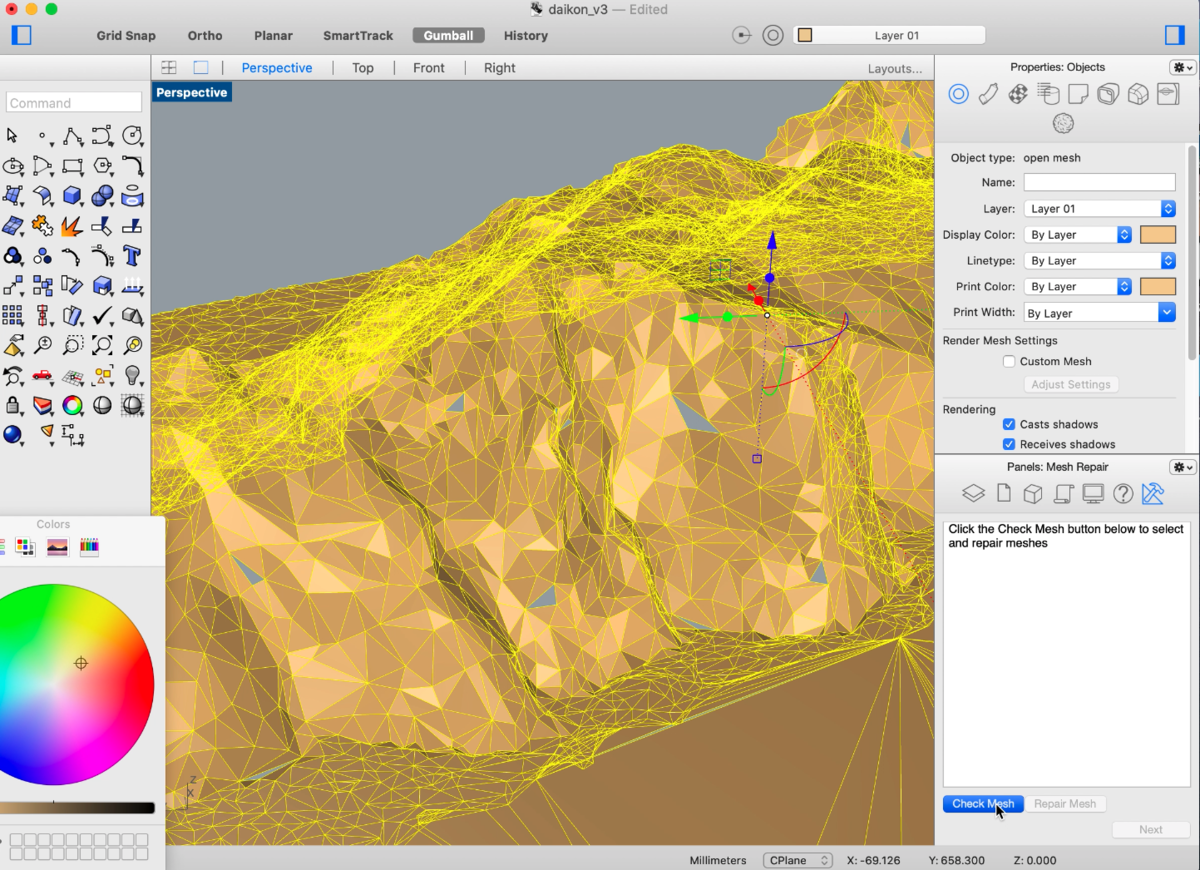The image size is (1200, 870).
Task: Click the Perspective viewport title label
Action: point(192,92)
